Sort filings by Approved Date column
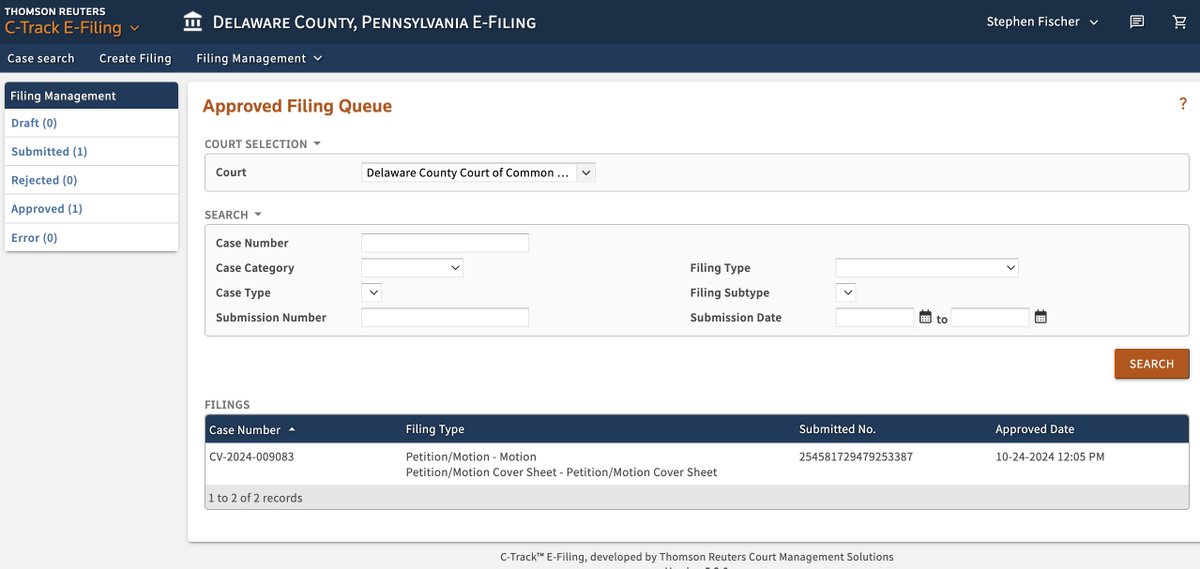The image size is (1200, 569). pyautogui.click(x=1035, y=429)
